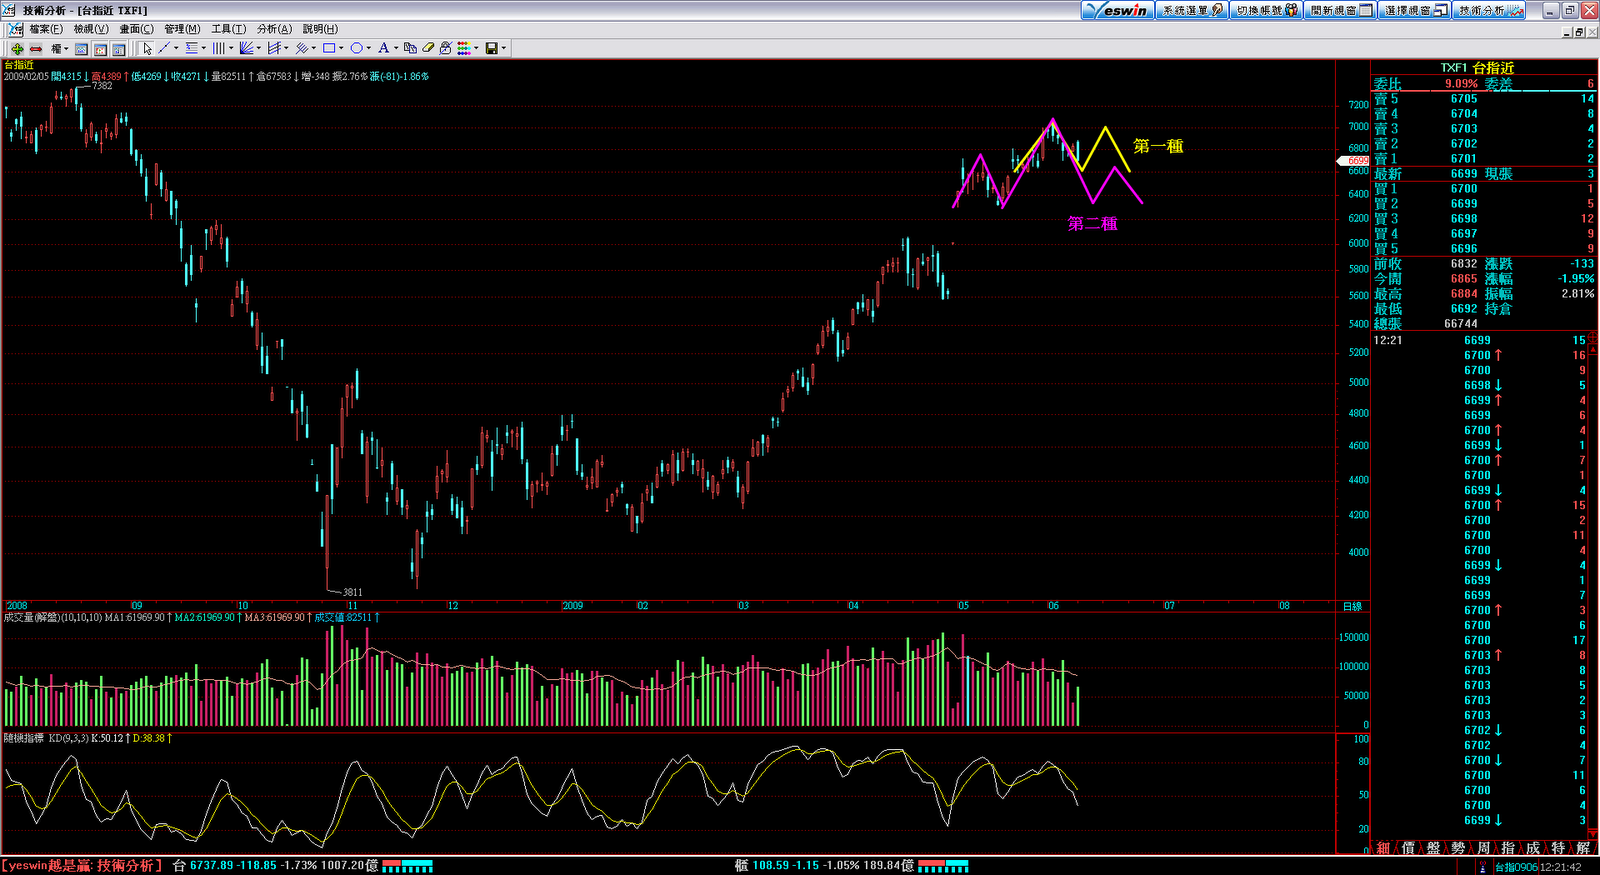This screenshot has width=1600, height=875.
Task: Select the rectangle shape tool
Action: tap(329, 48)
